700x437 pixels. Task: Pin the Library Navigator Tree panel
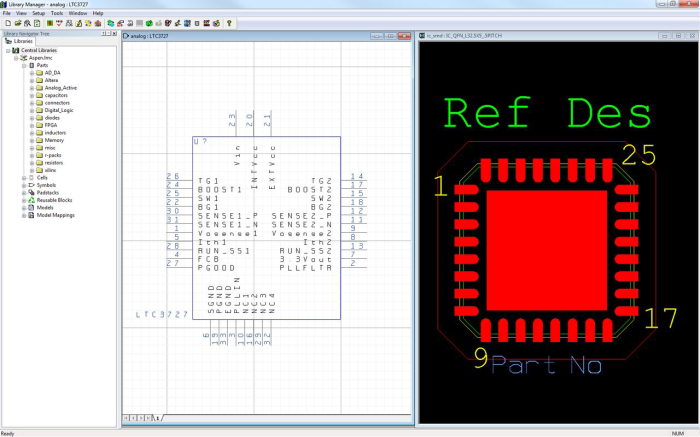click(x=104, y=33)
